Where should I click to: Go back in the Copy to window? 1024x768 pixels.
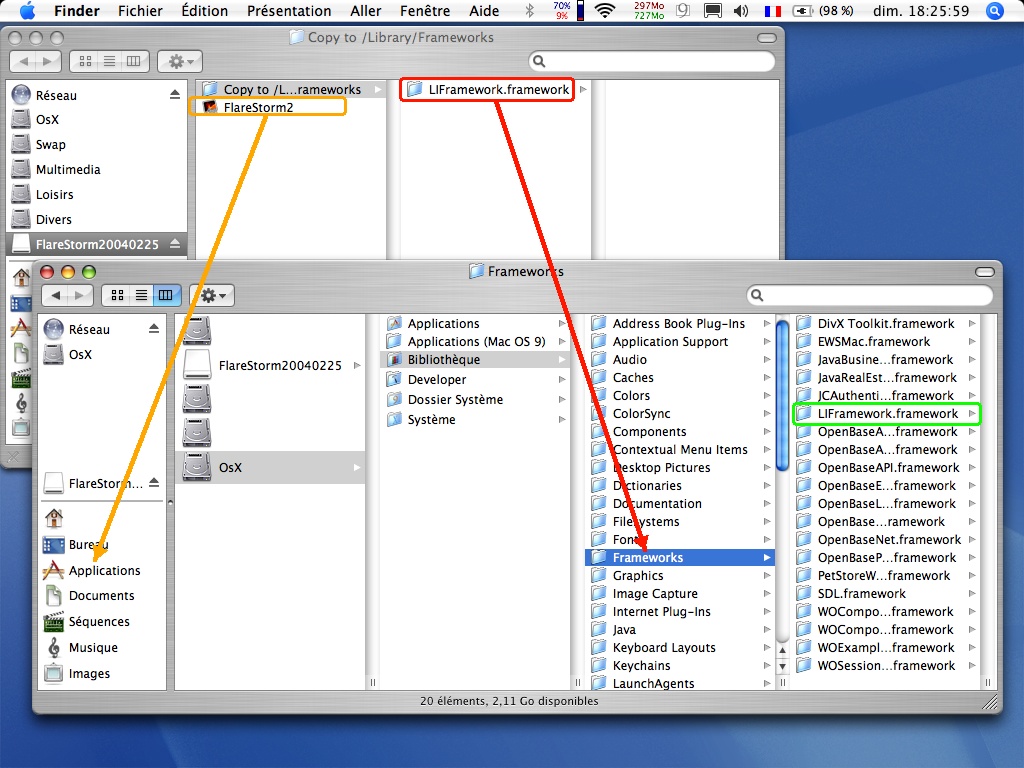pyautogui.click(x=24, y=61)
